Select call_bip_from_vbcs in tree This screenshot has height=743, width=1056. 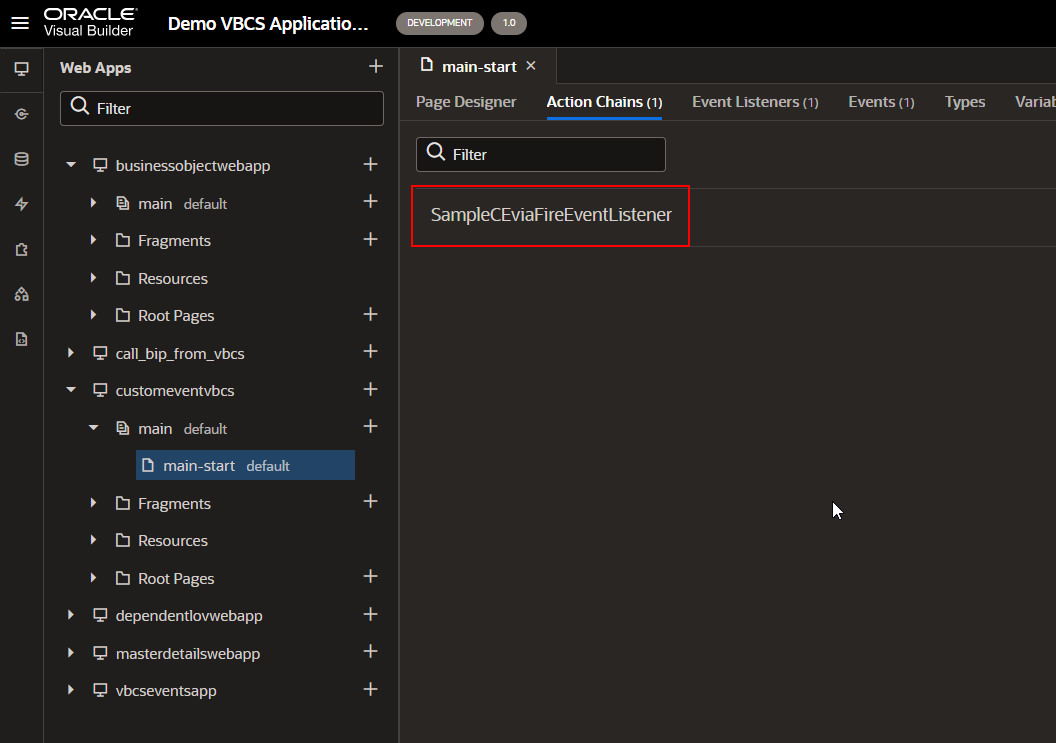point(180,354)
